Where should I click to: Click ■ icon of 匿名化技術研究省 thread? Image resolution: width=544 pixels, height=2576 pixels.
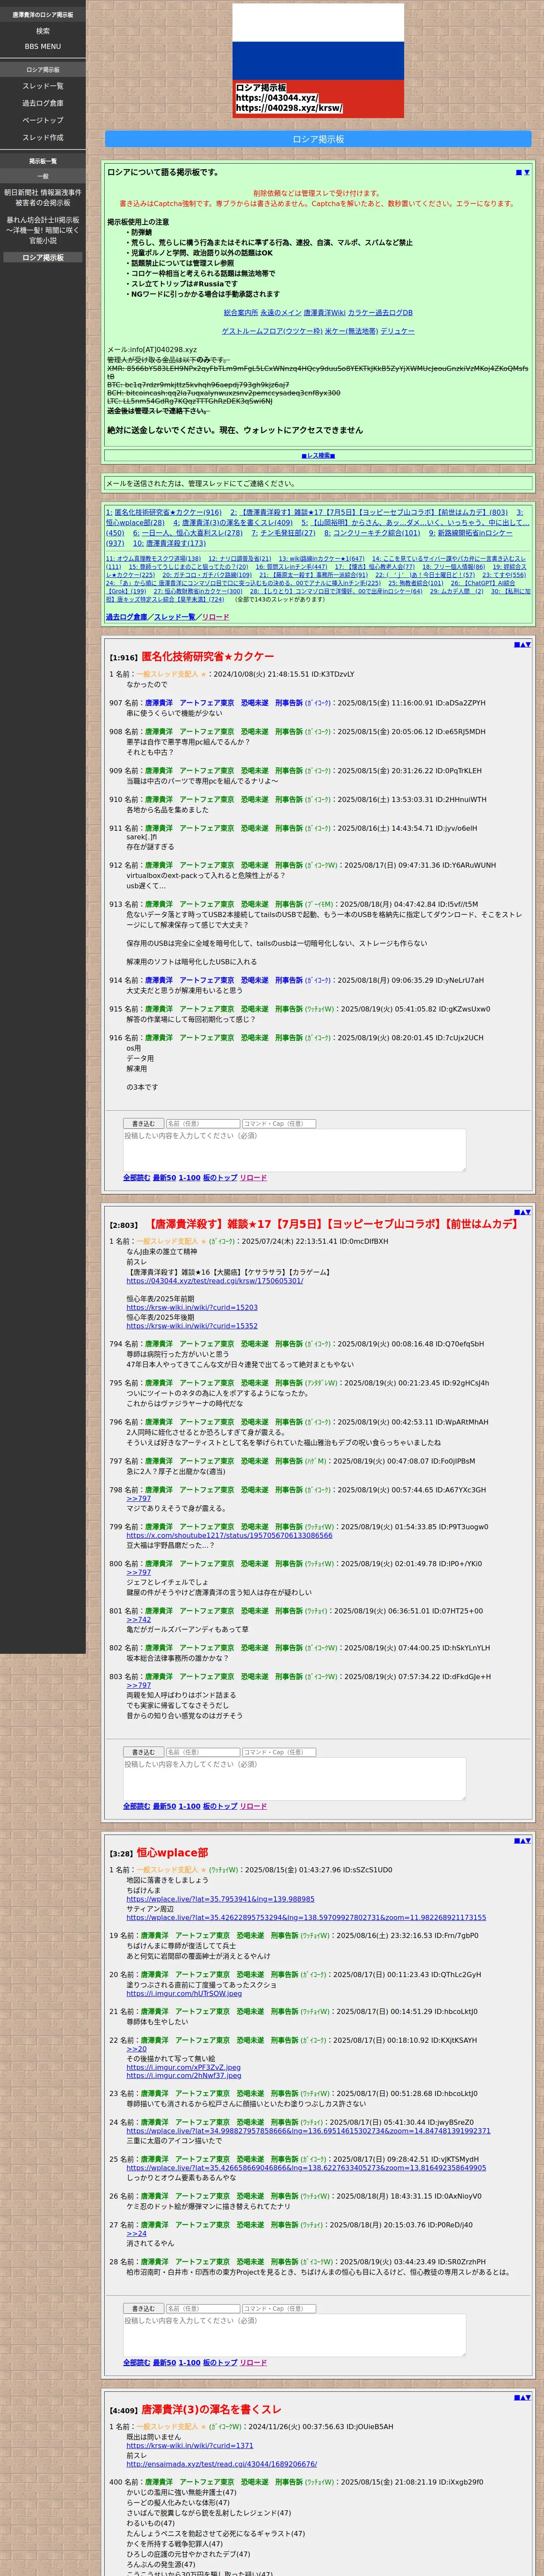(516, 644)
